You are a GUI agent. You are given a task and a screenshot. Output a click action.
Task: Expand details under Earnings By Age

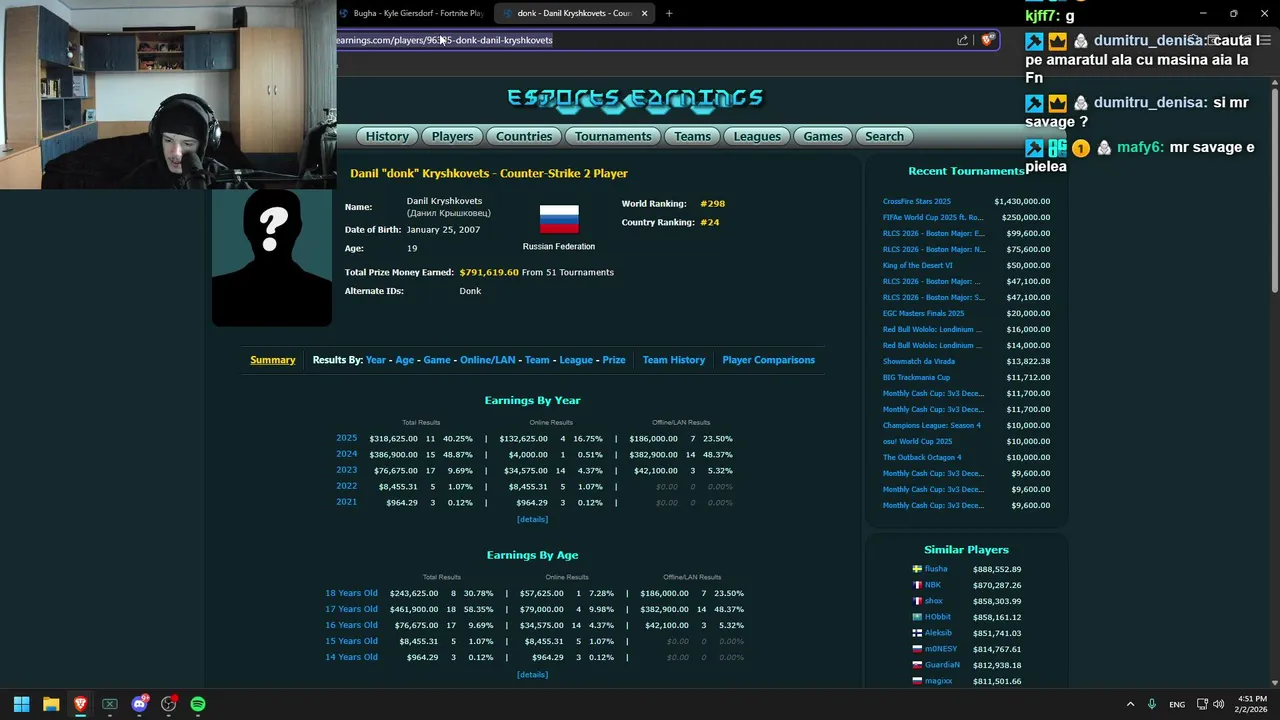[x=532, y=674]
